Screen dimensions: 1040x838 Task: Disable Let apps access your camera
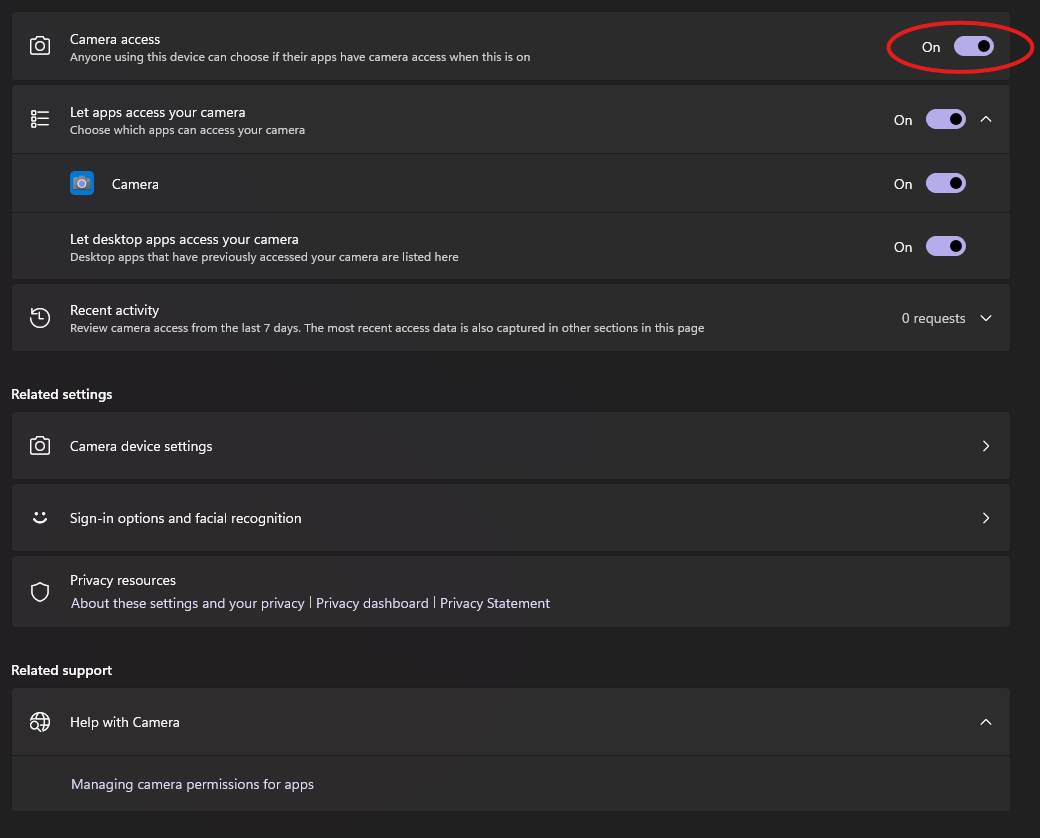coord(945,119)
